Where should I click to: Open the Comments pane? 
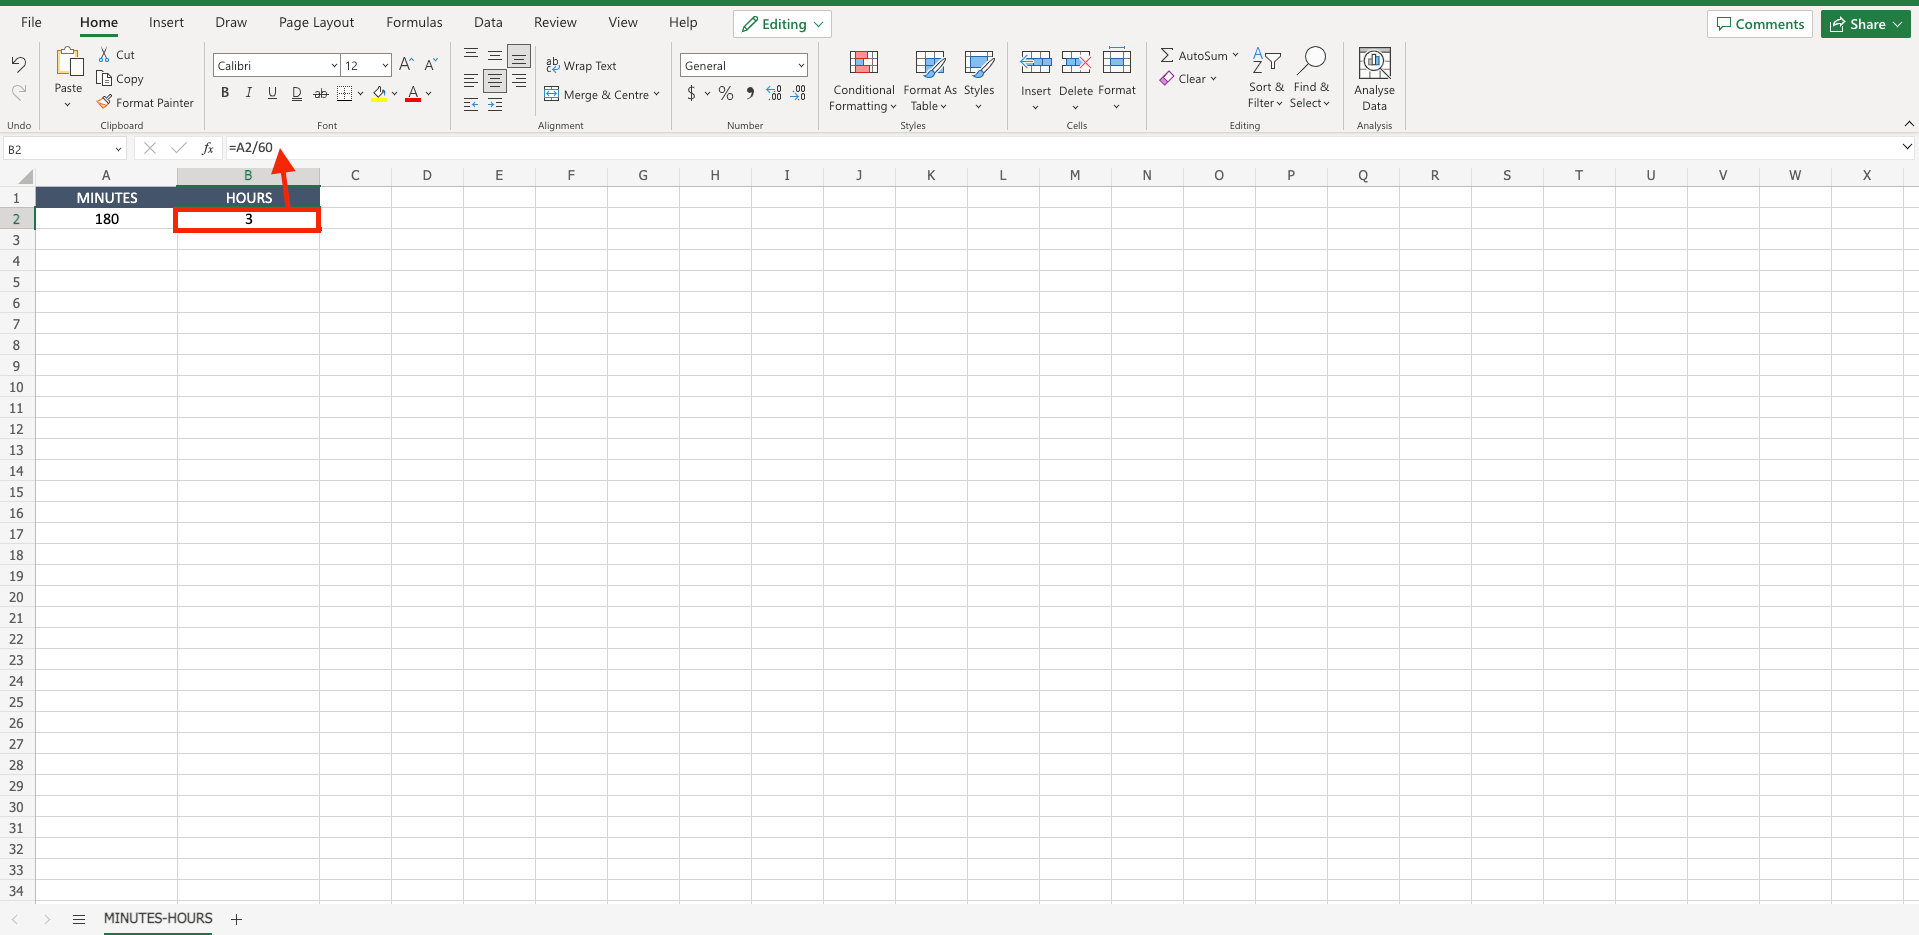coord(1759,23)
